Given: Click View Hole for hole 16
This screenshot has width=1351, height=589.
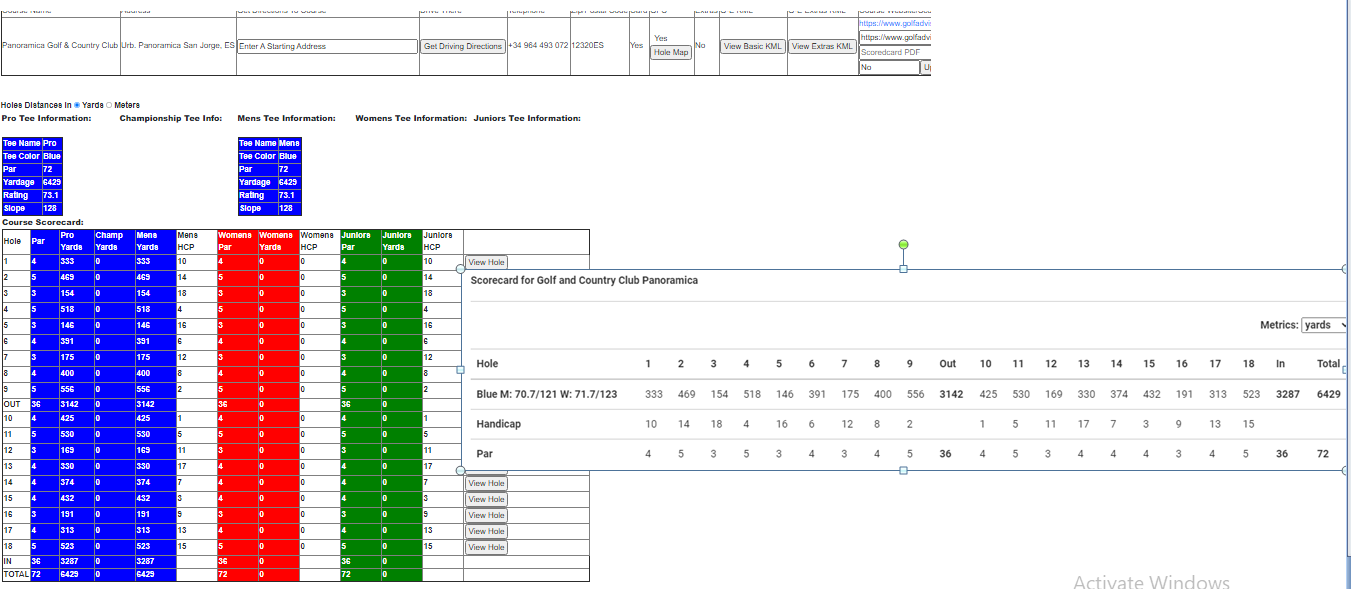Looking at the screenshot, I should click(487, 515).
